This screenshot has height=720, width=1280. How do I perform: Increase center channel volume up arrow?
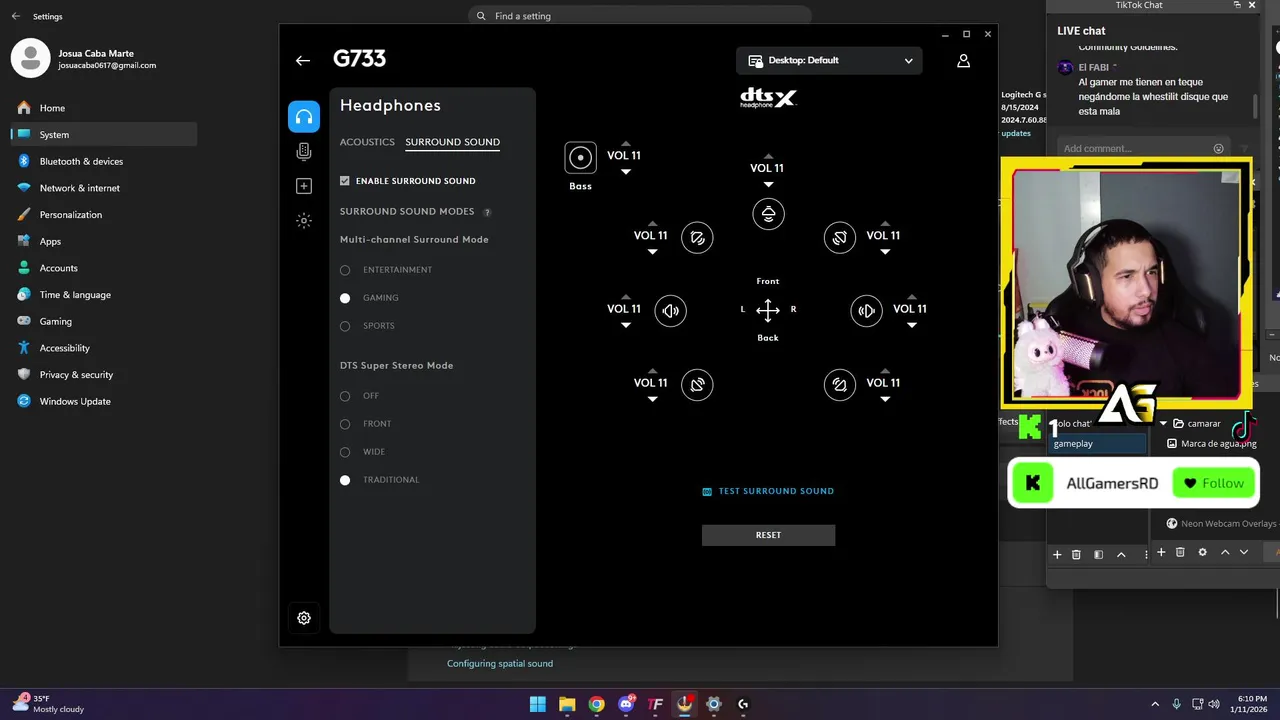pyautogui.click(x=768, y=156)
